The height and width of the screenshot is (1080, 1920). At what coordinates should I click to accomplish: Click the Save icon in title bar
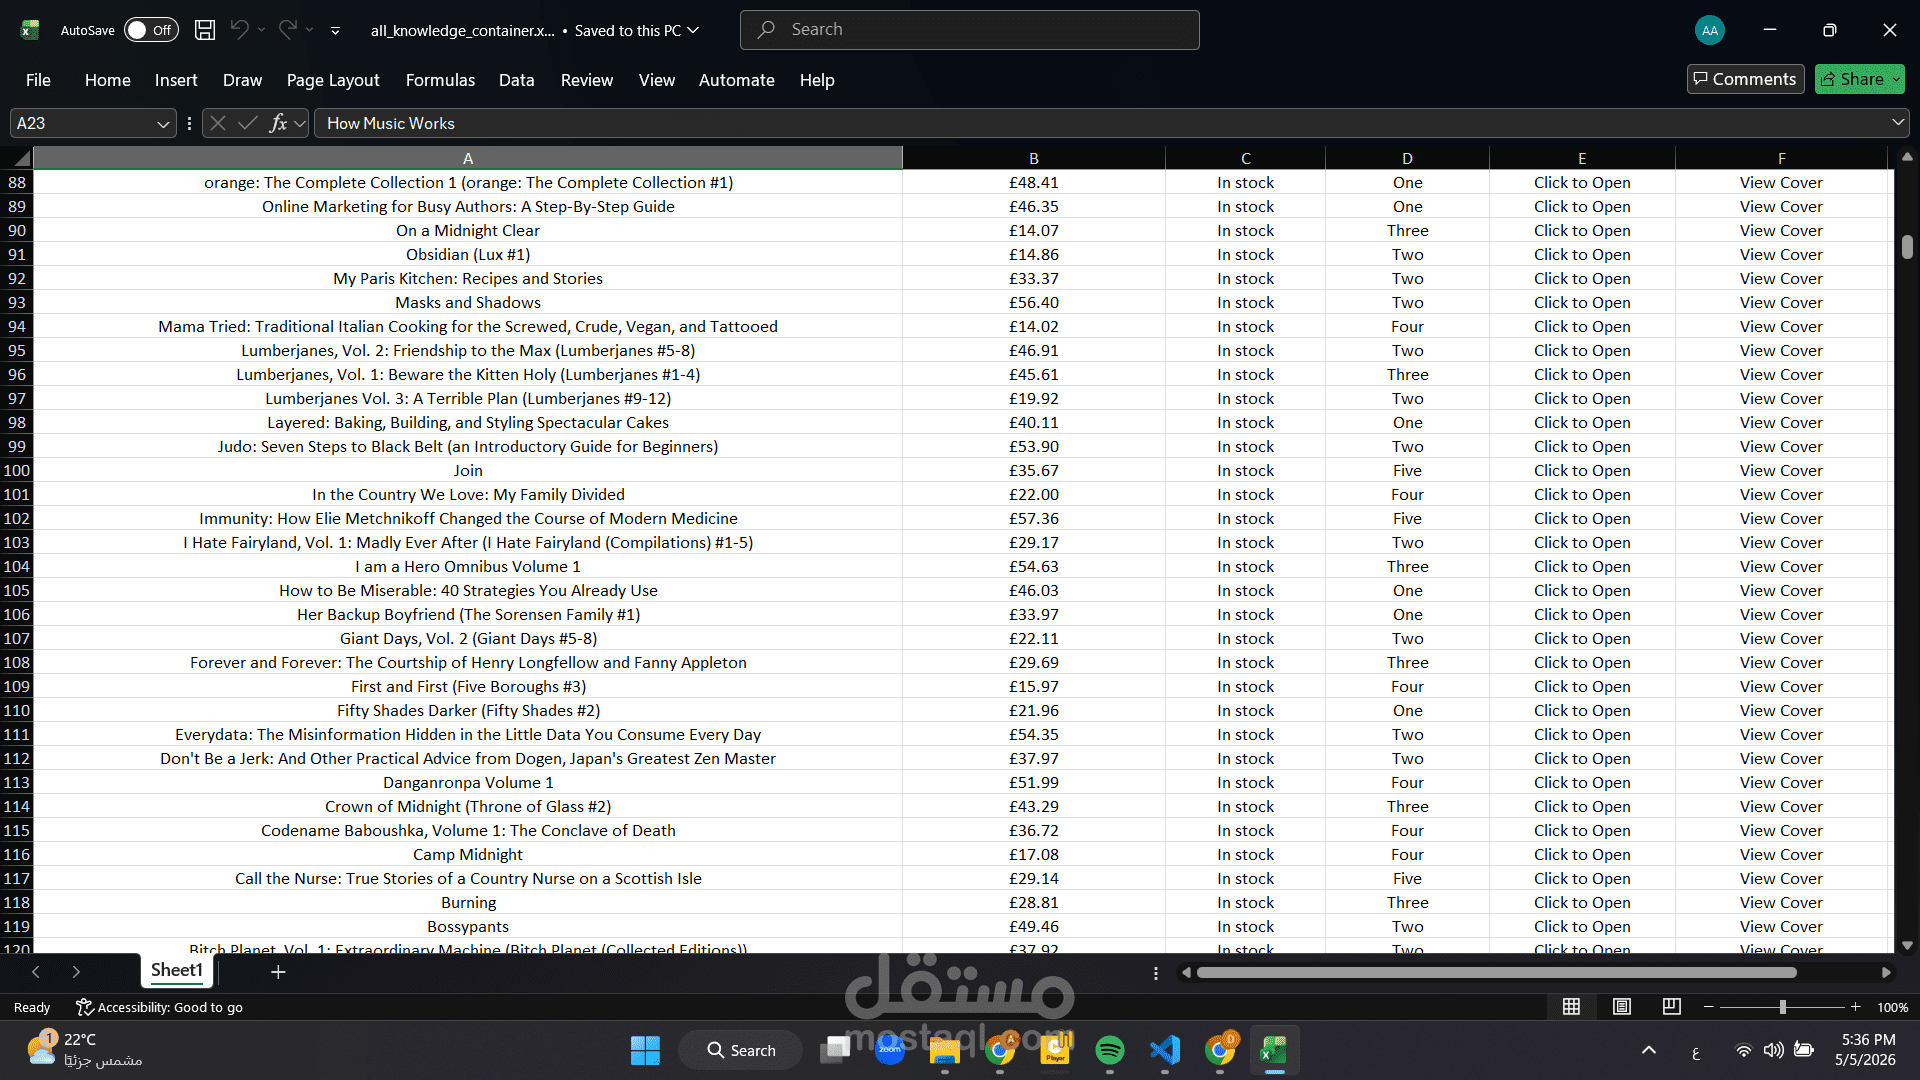(205, 30)
